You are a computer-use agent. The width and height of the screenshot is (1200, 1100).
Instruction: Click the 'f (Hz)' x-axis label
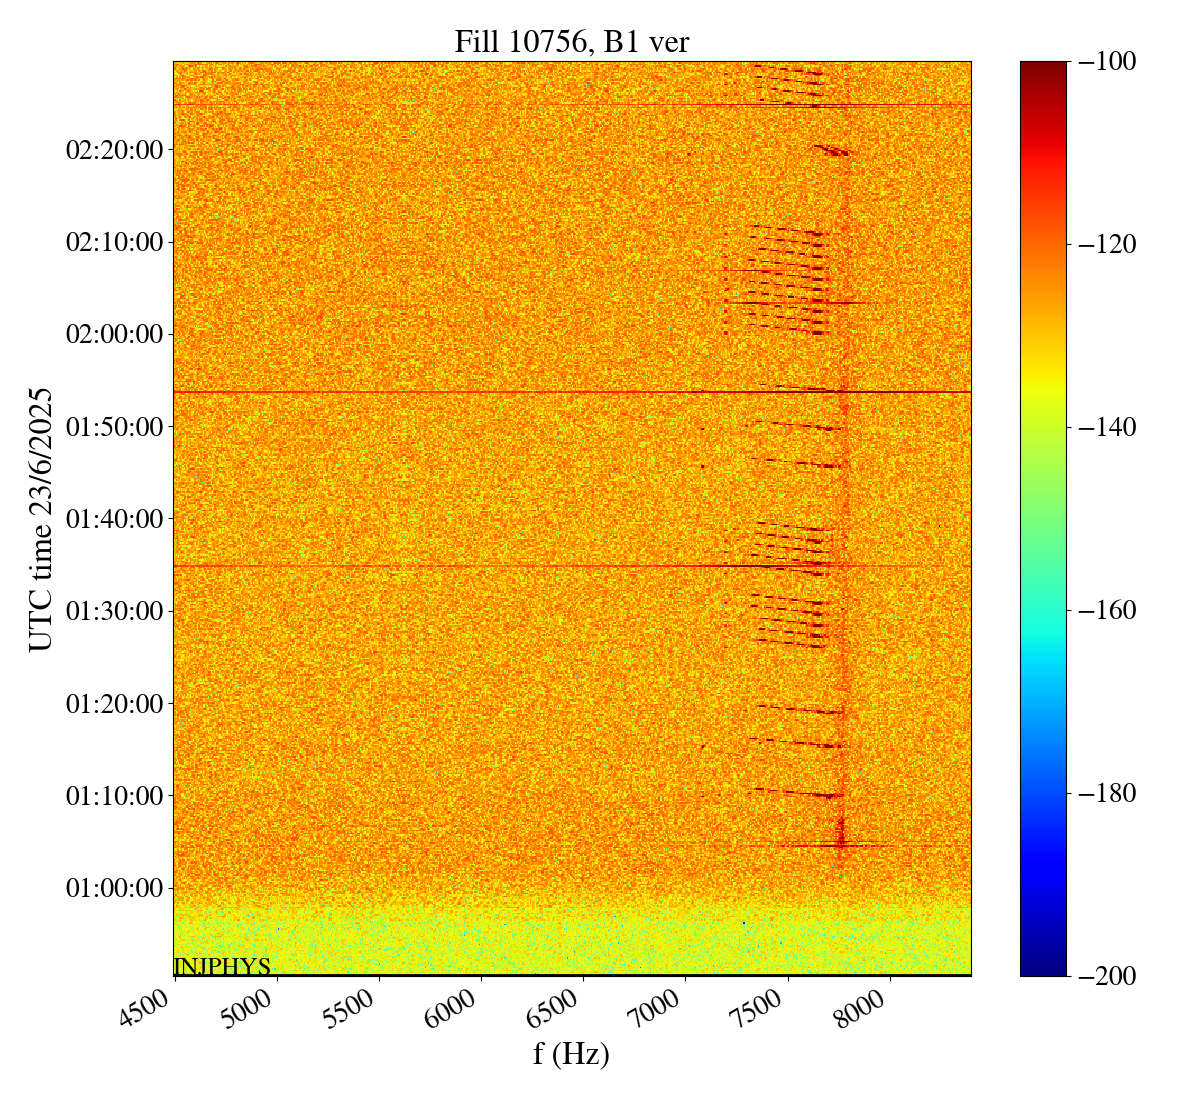[571, 1053]
